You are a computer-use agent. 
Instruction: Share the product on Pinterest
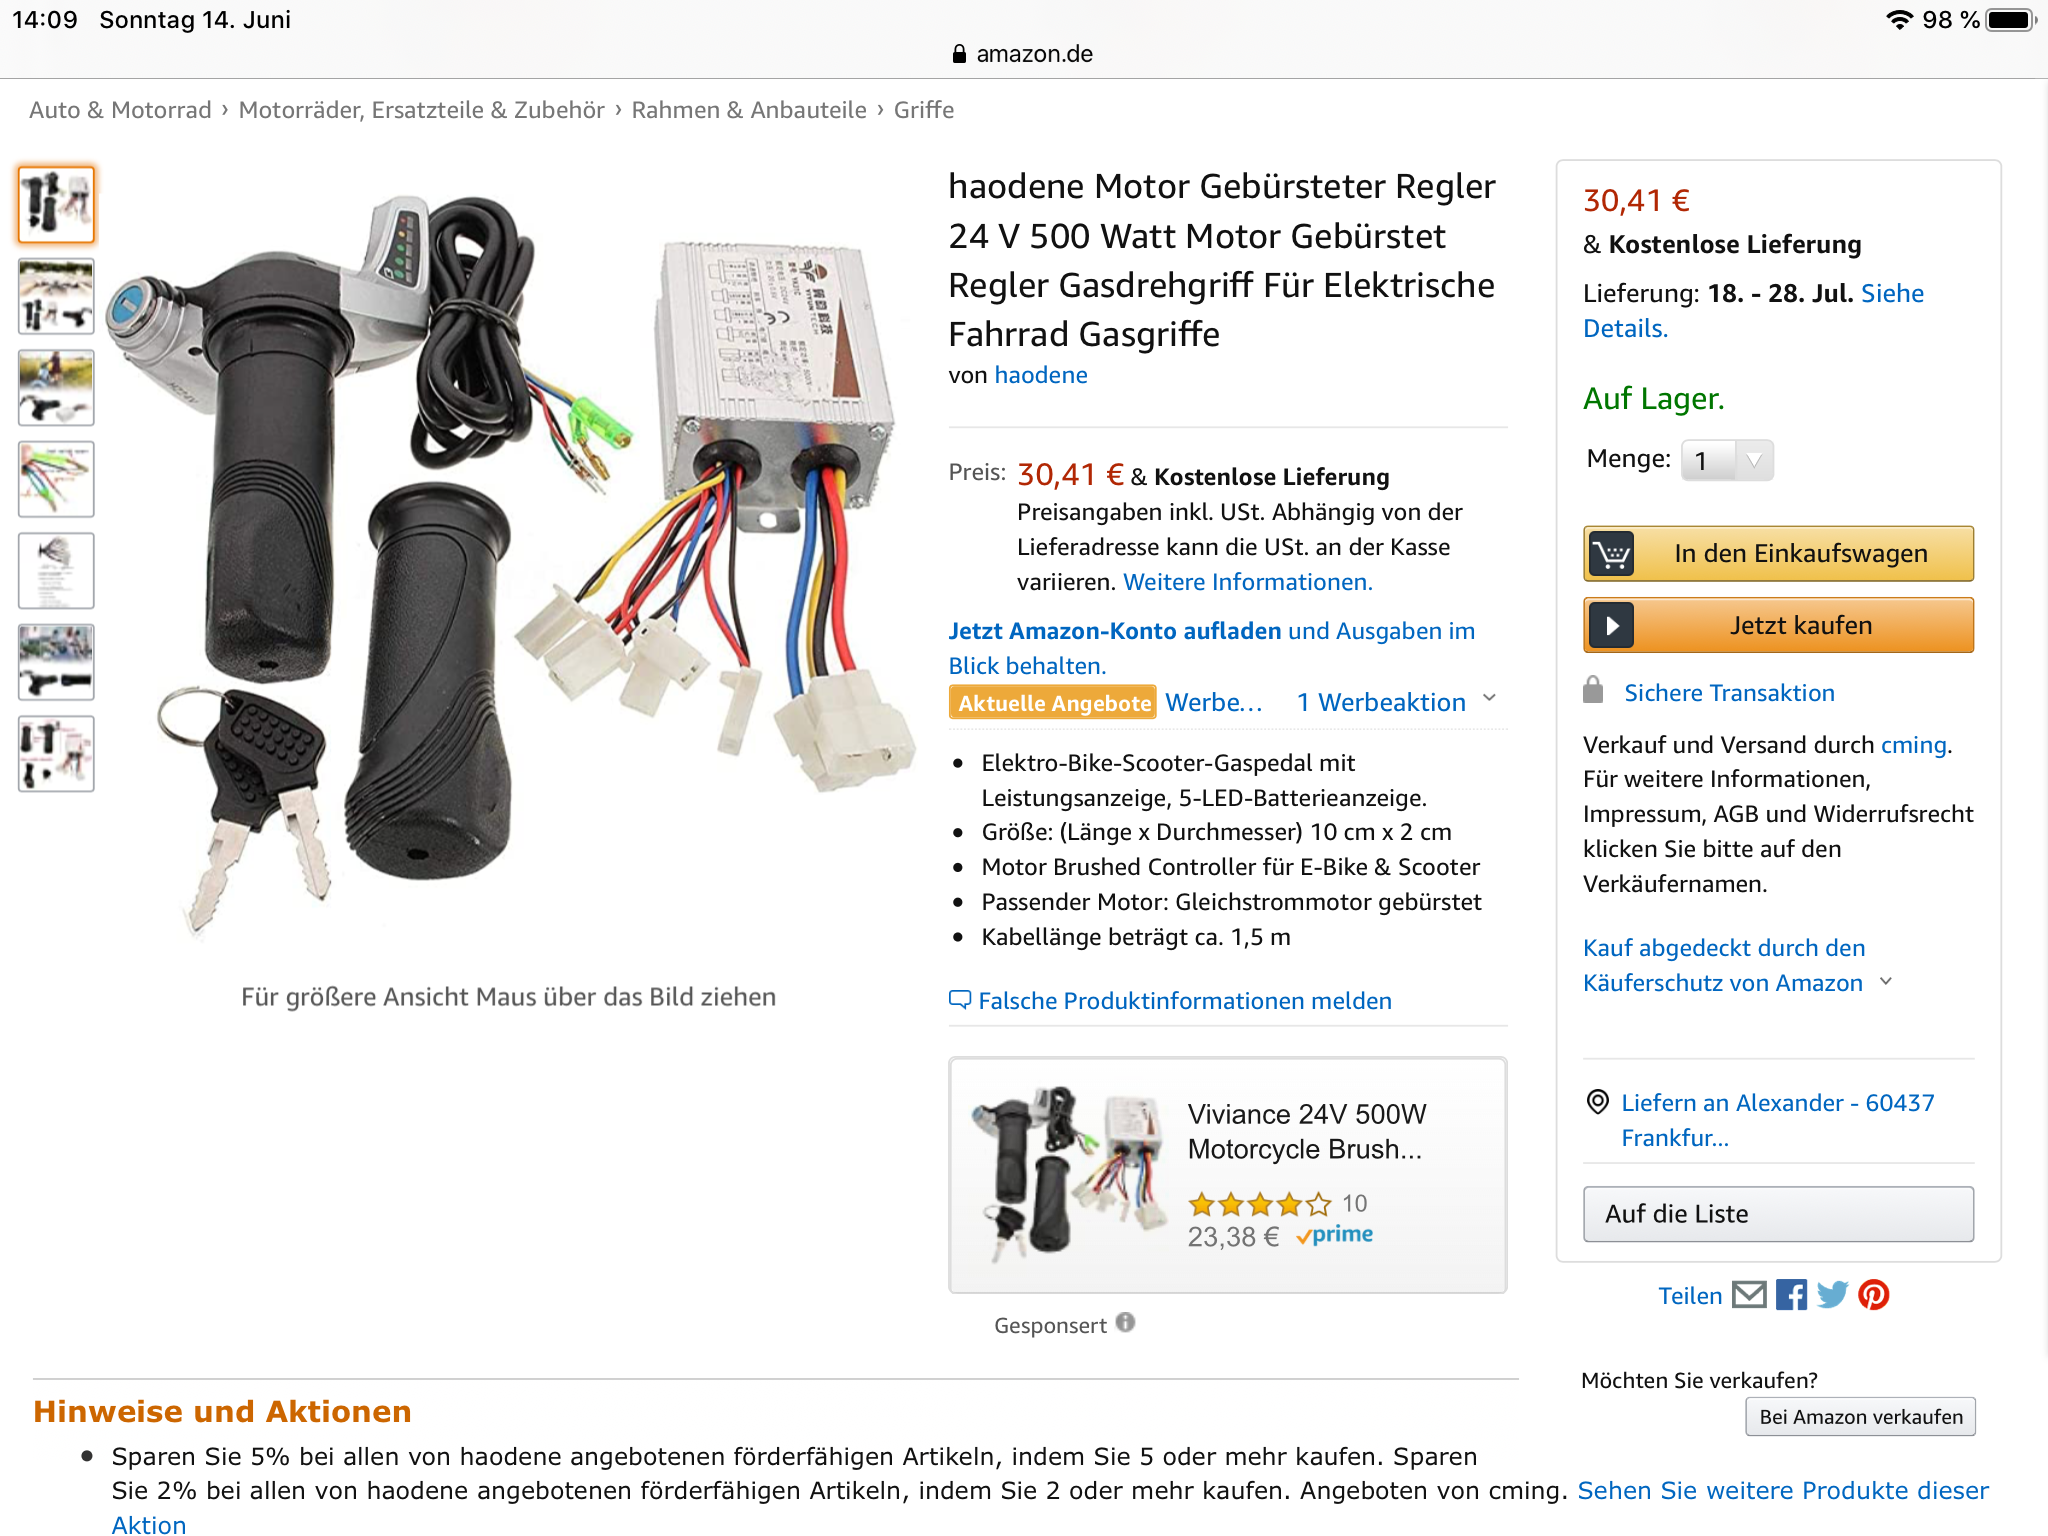tap(1873, 1295)
